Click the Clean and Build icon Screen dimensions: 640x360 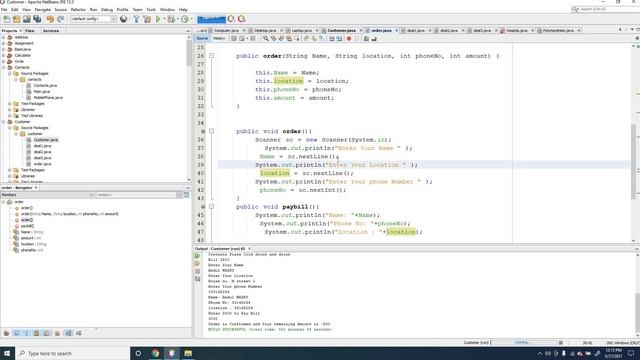click(147, 19)
